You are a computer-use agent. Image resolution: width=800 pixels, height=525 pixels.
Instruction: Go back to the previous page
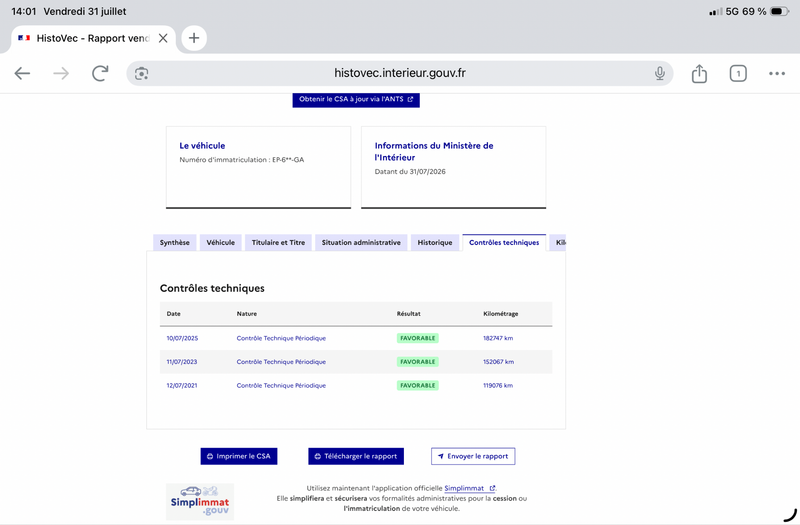pyautogui.click(x=22, y=73)
